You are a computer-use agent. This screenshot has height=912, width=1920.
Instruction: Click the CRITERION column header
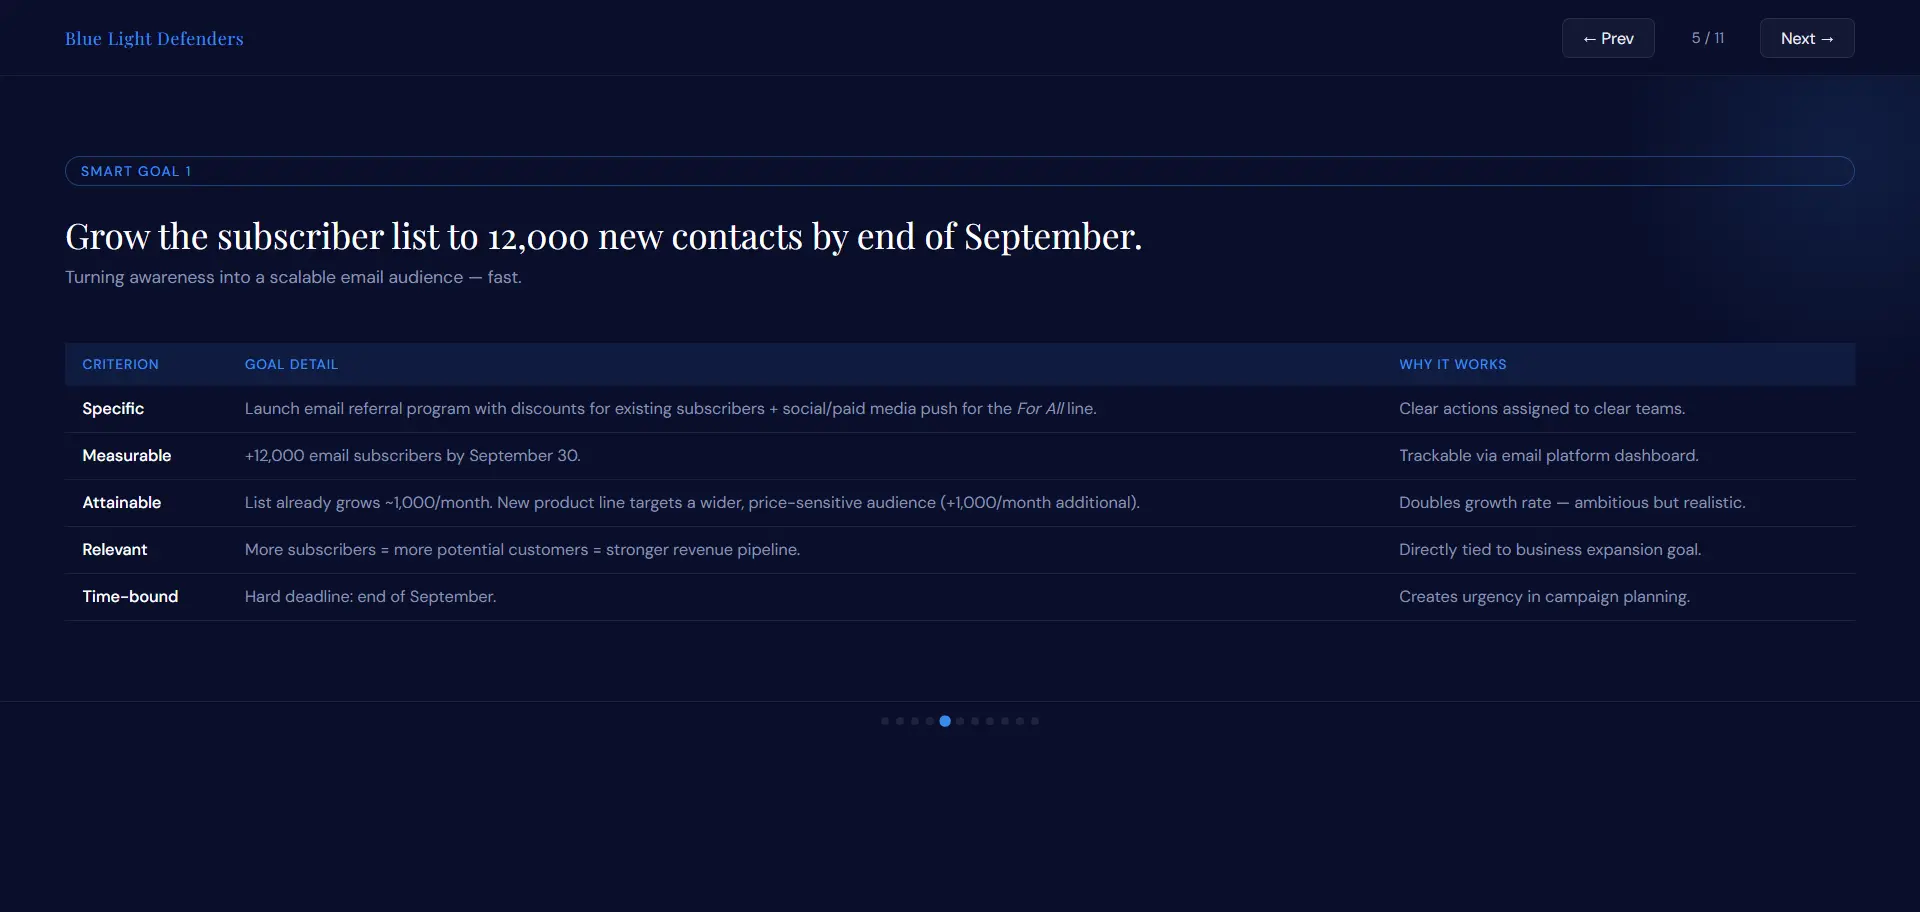click(x=120, y=364)
